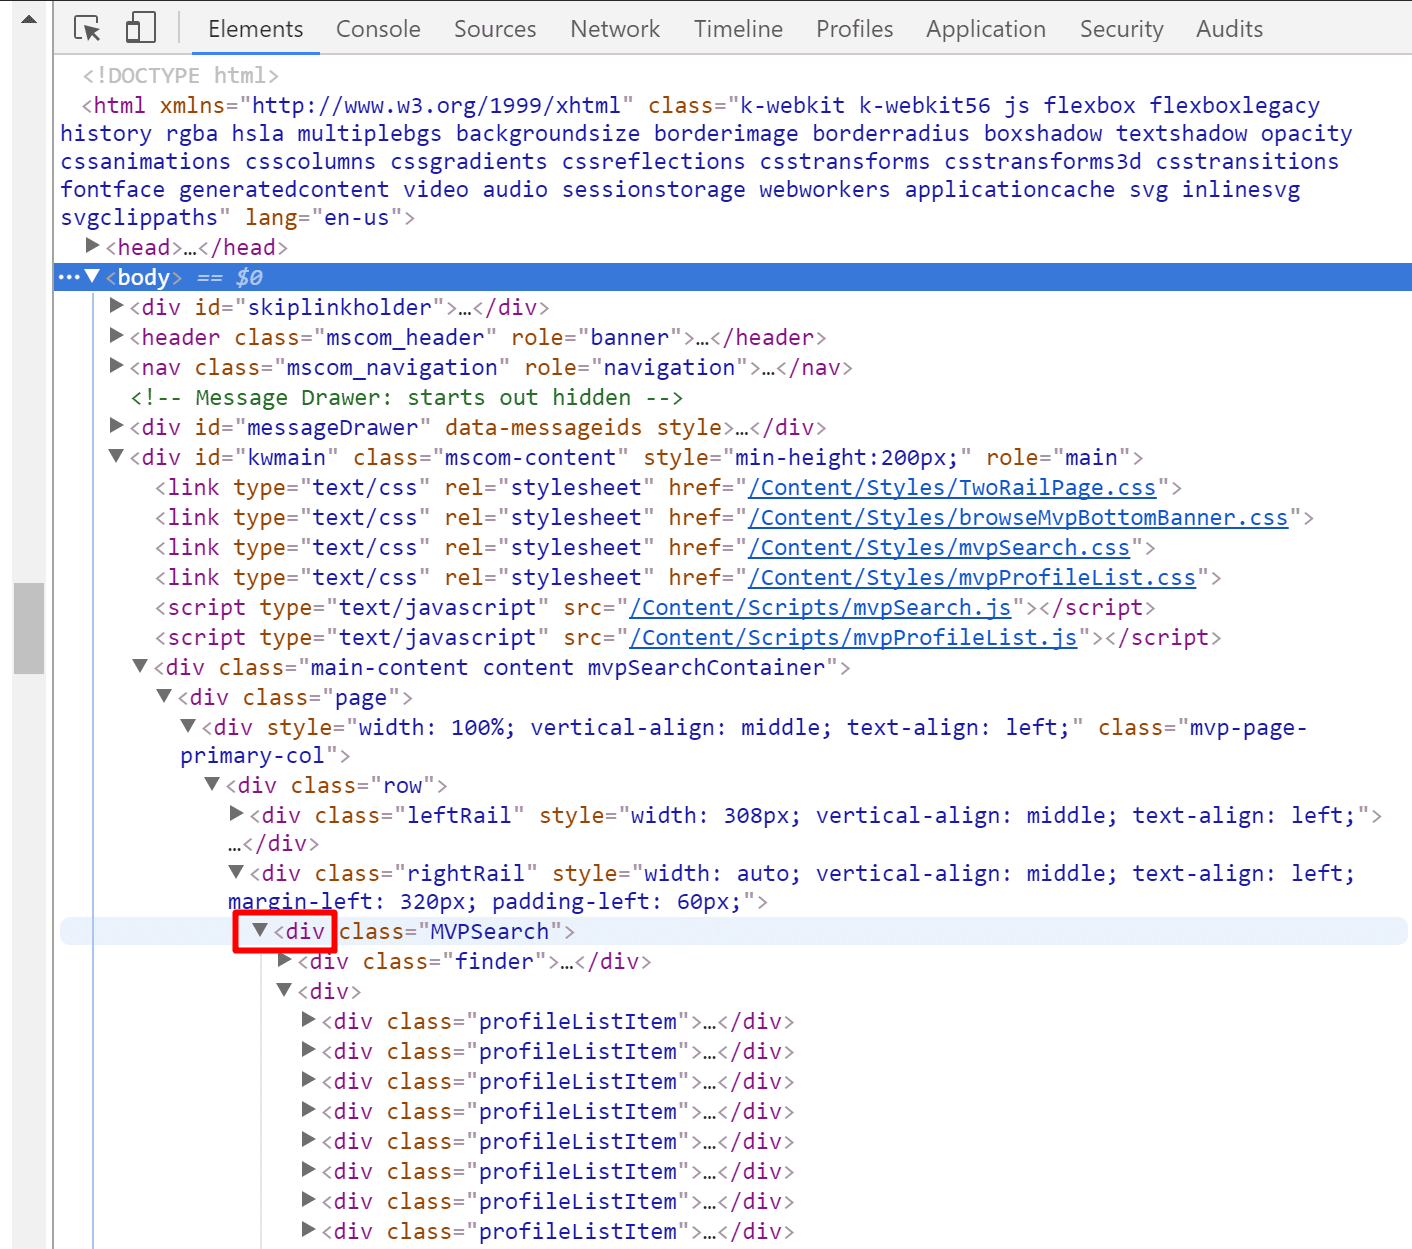Expand the messageDrawer div
Viewport: 1412px width, 1249px height.
click(117, 426)
